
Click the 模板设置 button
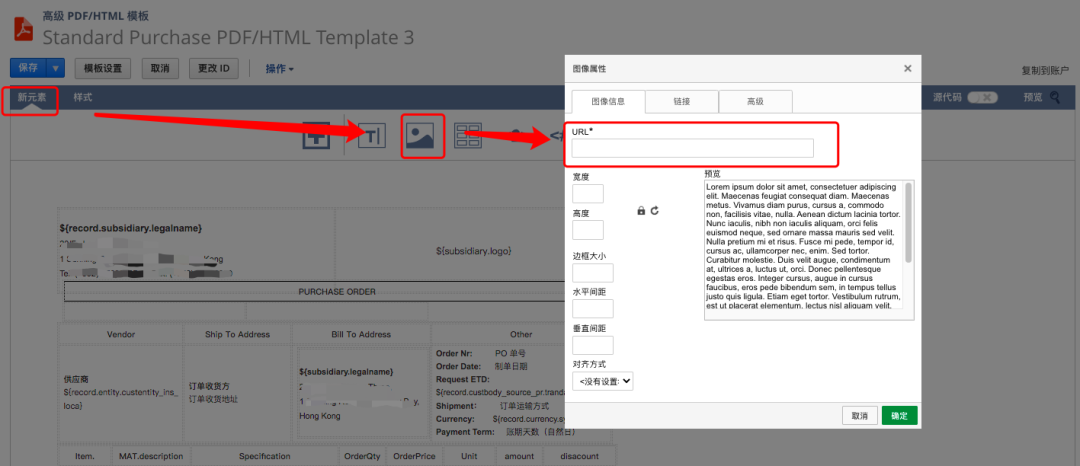click(103, 68)
